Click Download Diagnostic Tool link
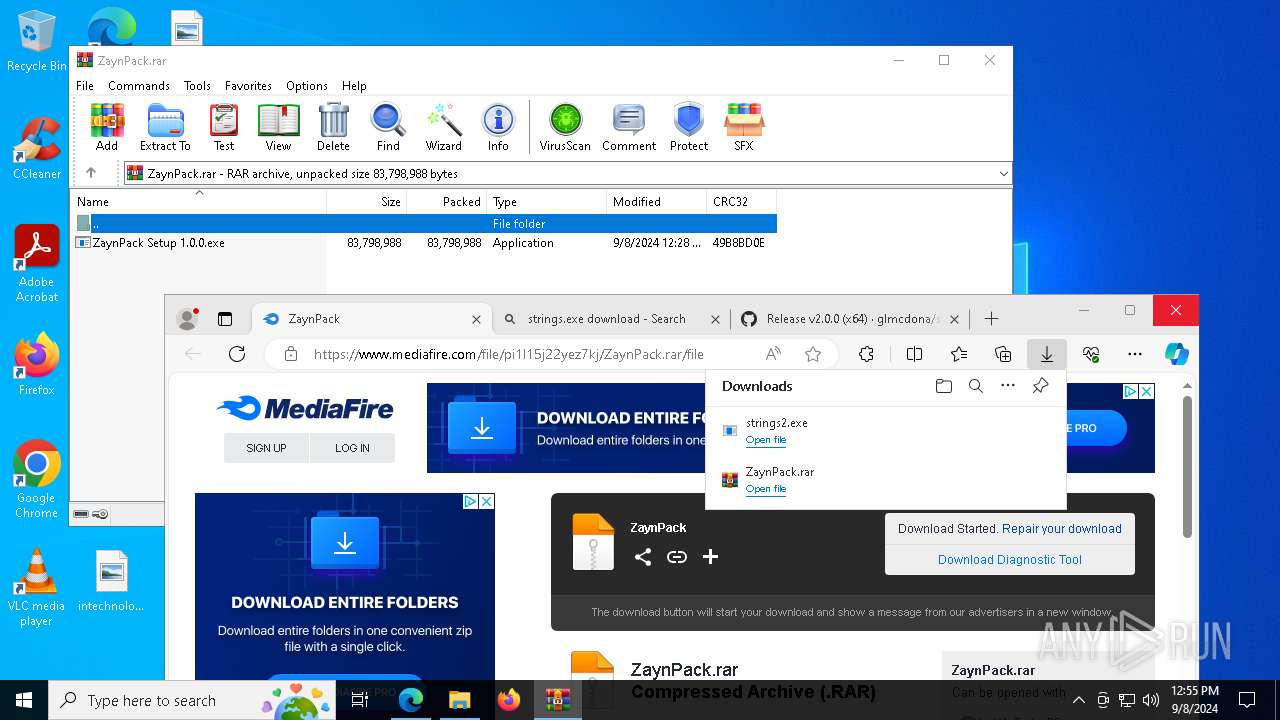This screenshot has width=1280, height=720. pyautogui.click(x=1010, y=560)
